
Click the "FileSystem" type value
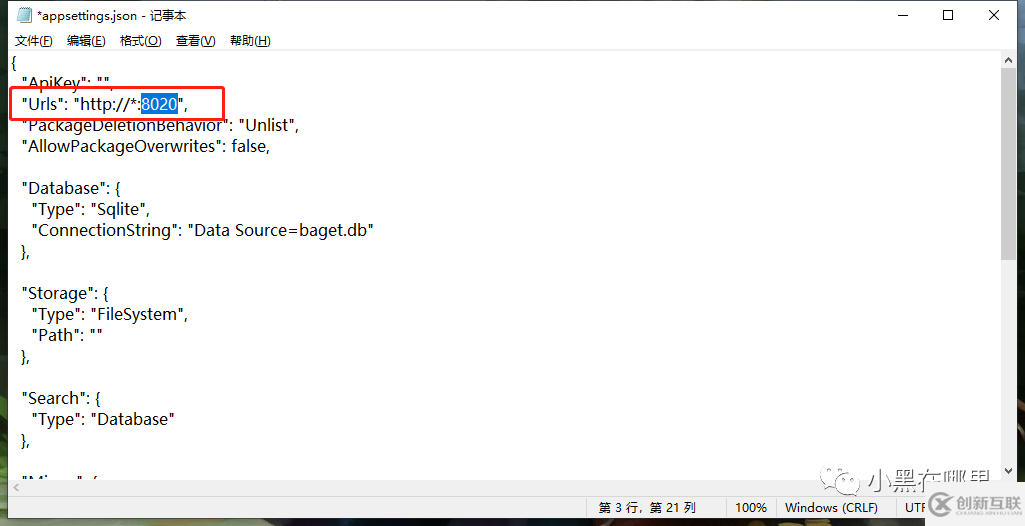click(137, 314)
